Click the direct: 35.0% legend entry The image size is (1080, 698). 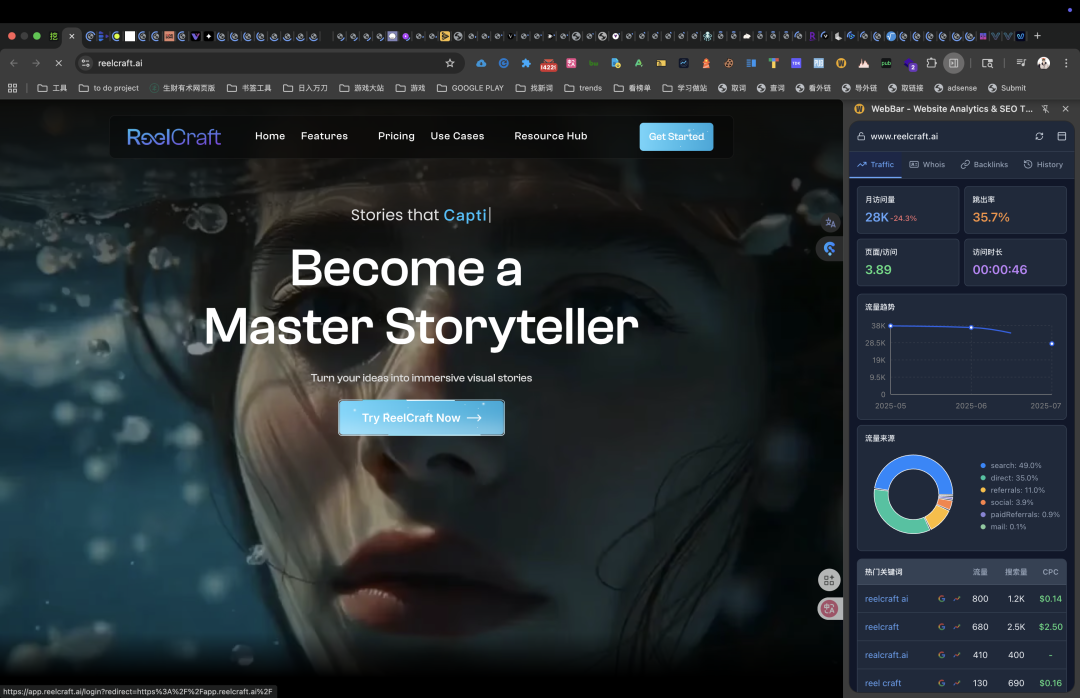tap(1009, 478)
